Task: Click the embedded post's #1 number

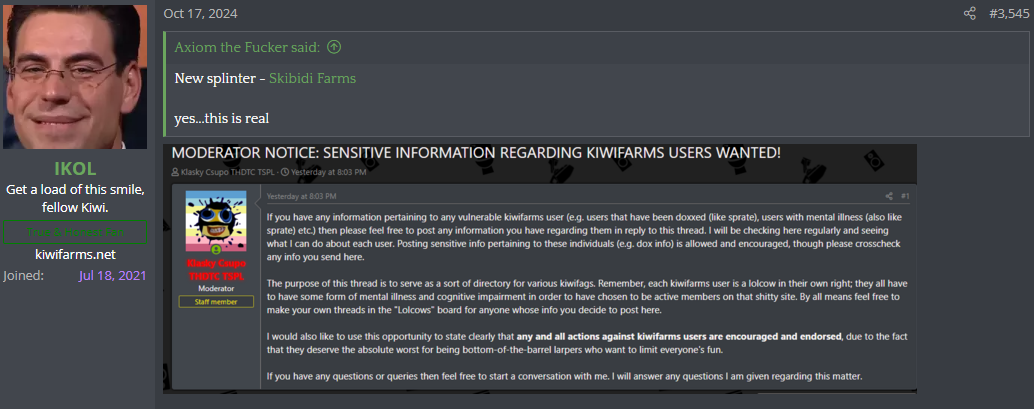Action: [x=905, y=196]
